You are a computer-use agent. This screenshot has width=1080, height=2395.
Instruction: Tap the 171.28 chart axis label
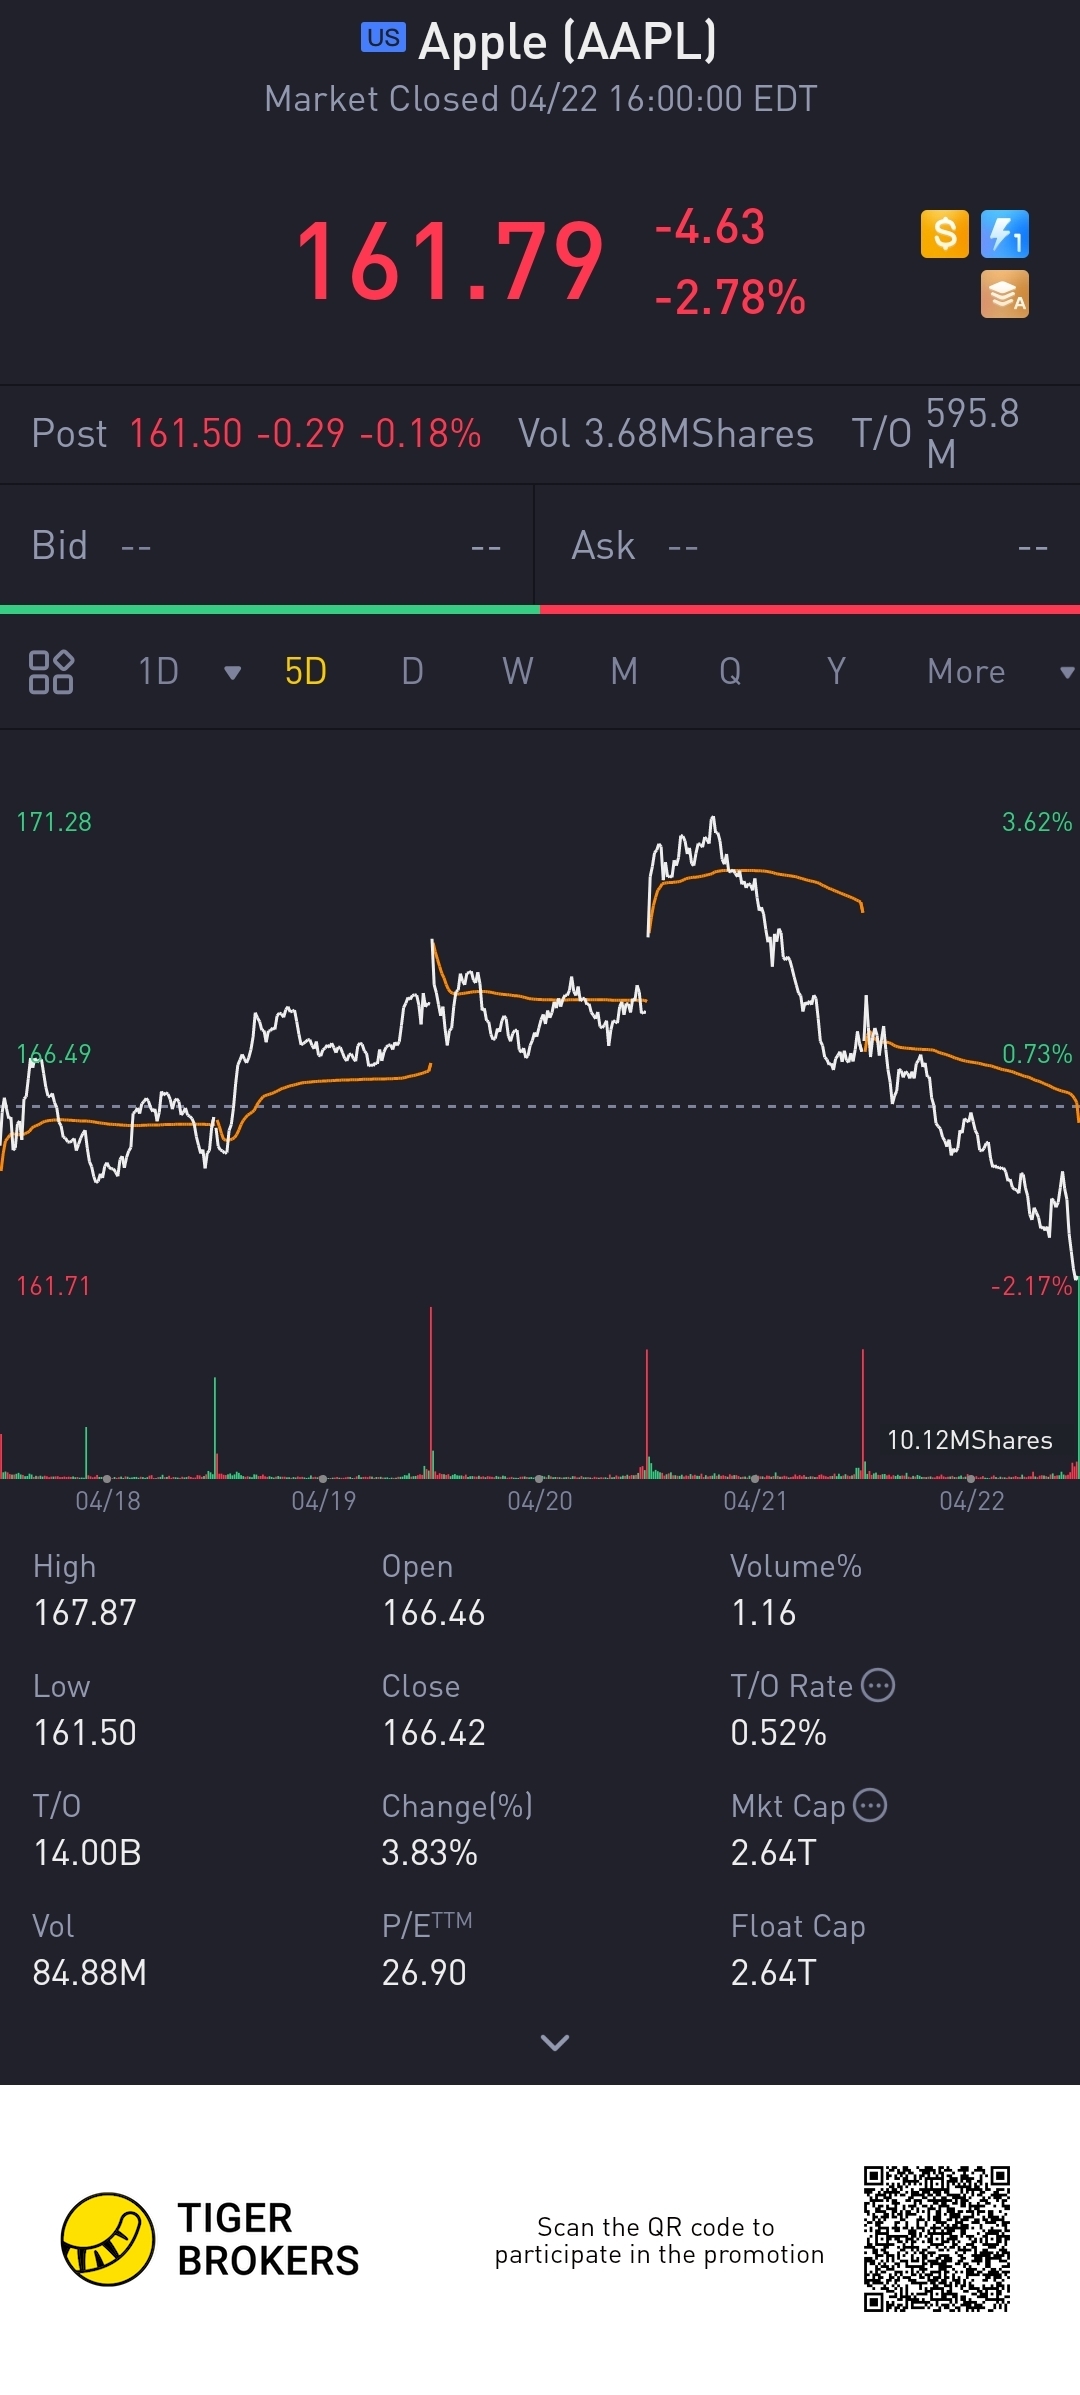click(54, 822)
